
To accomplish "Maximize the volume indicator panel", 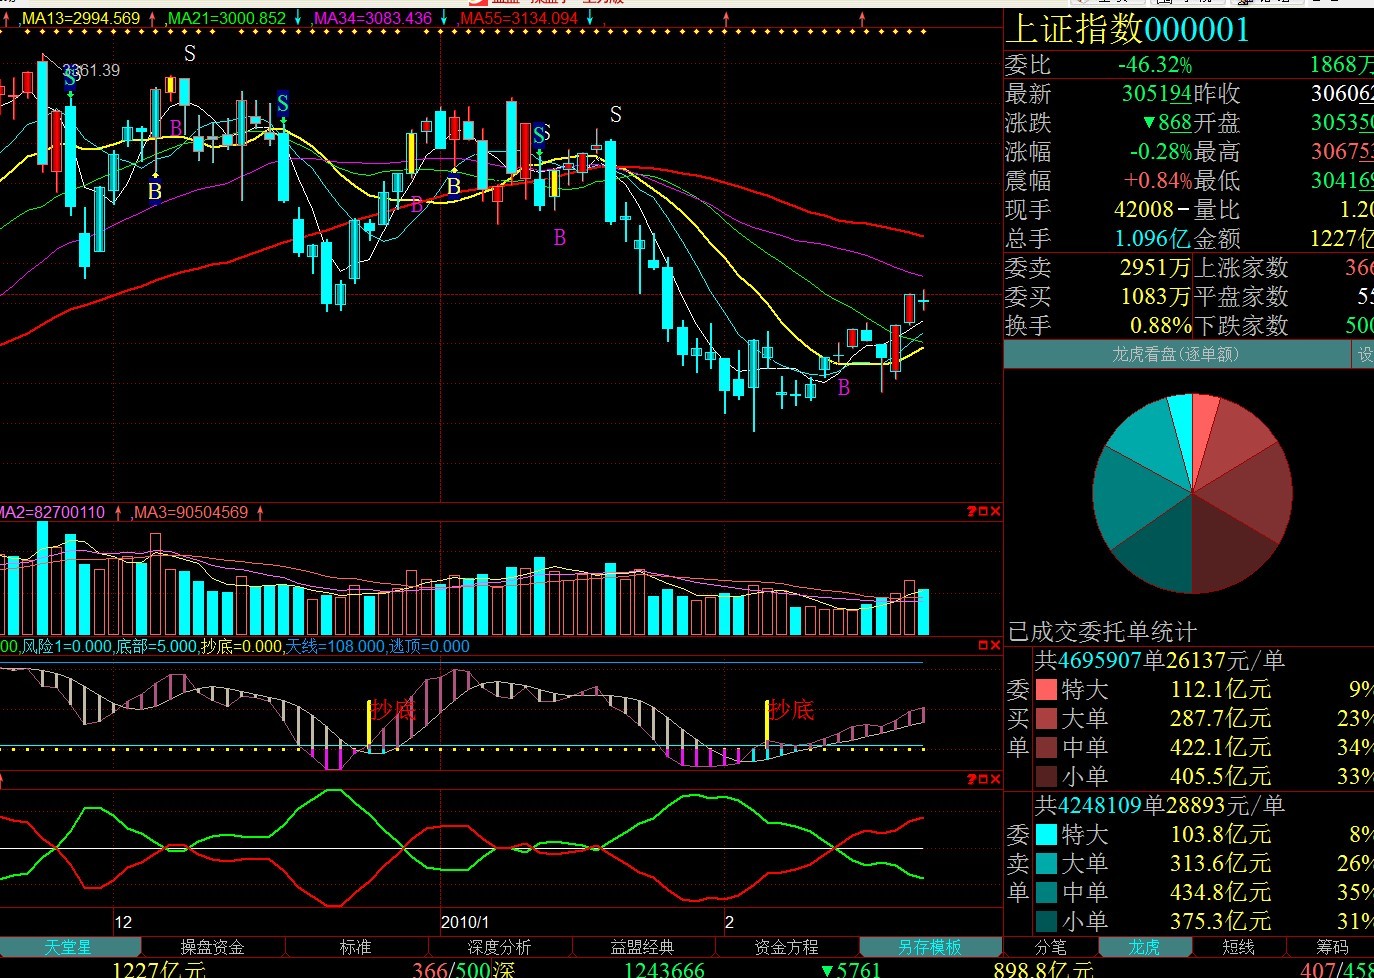I will 983,512.
